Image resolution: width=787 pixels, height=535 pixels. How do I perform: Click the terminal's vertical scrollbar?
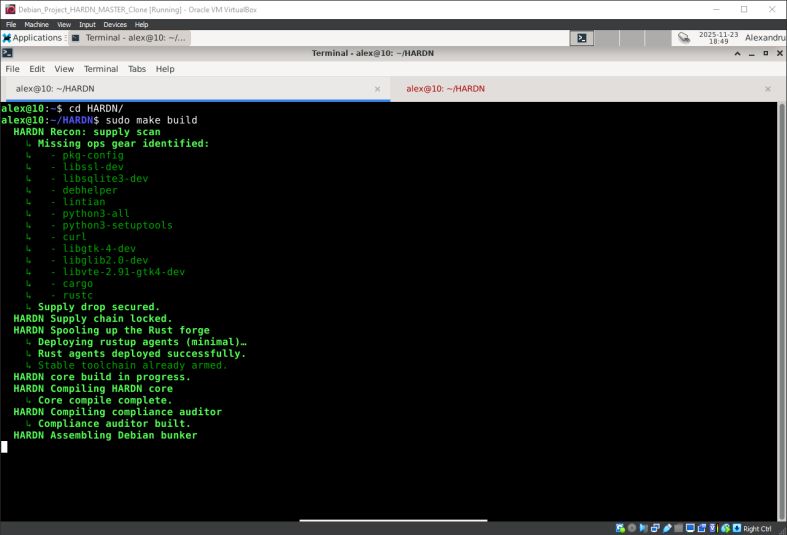click(x=781, y=311)
